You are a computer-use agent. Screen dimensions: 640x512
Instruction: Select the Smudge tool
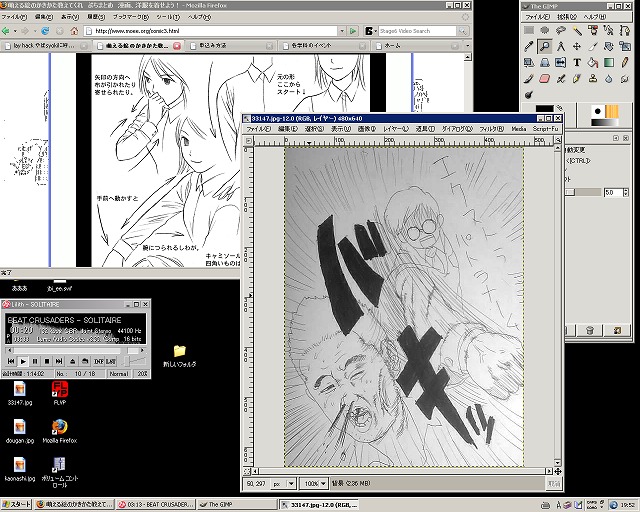point(624,78)
